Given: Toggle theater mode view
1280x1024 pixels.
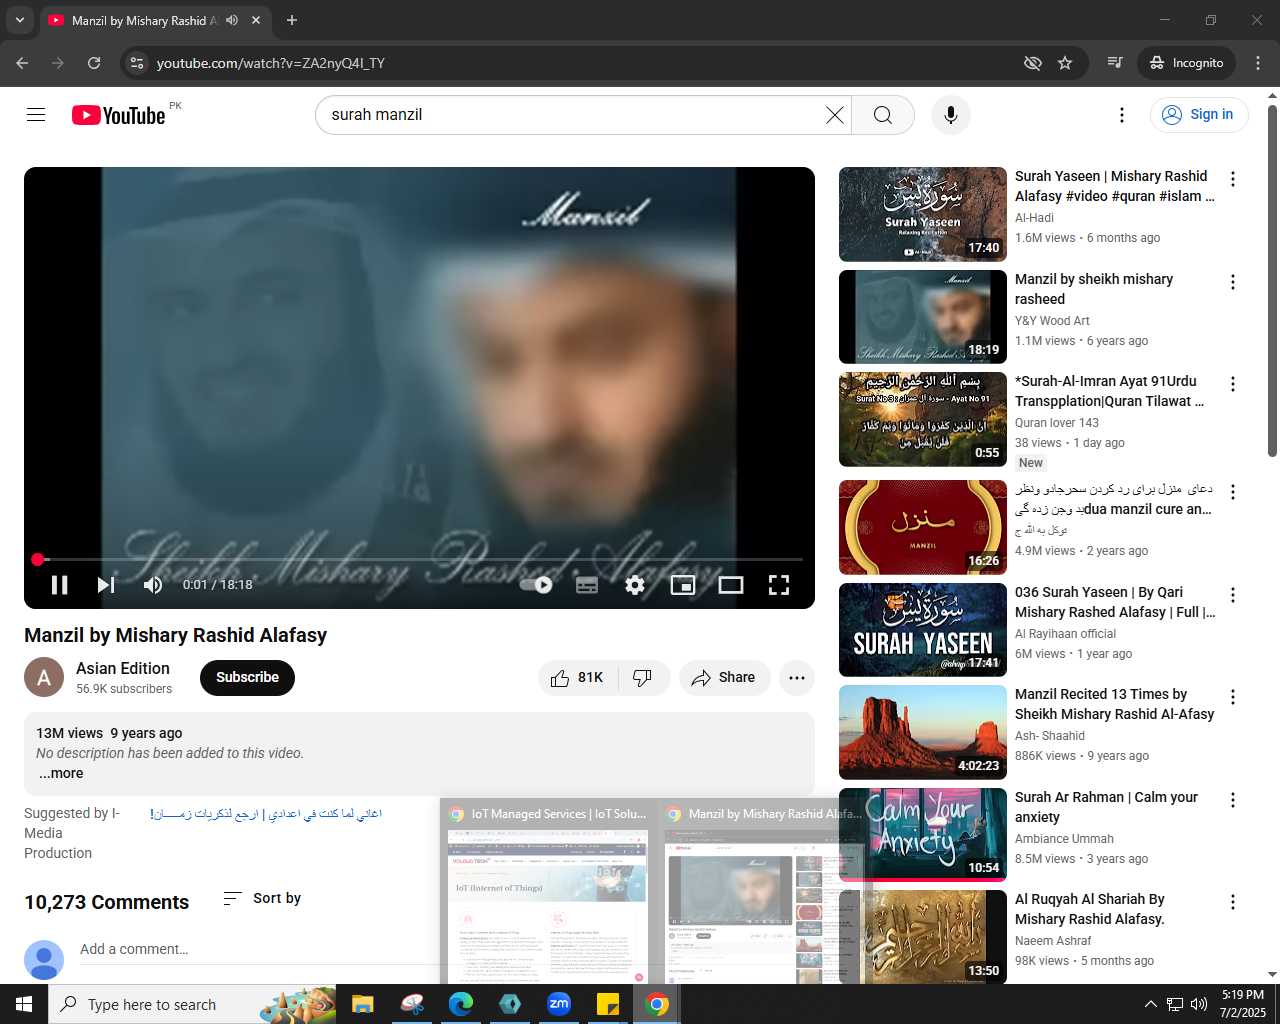Looking at the screenshot, I should 731,585.
